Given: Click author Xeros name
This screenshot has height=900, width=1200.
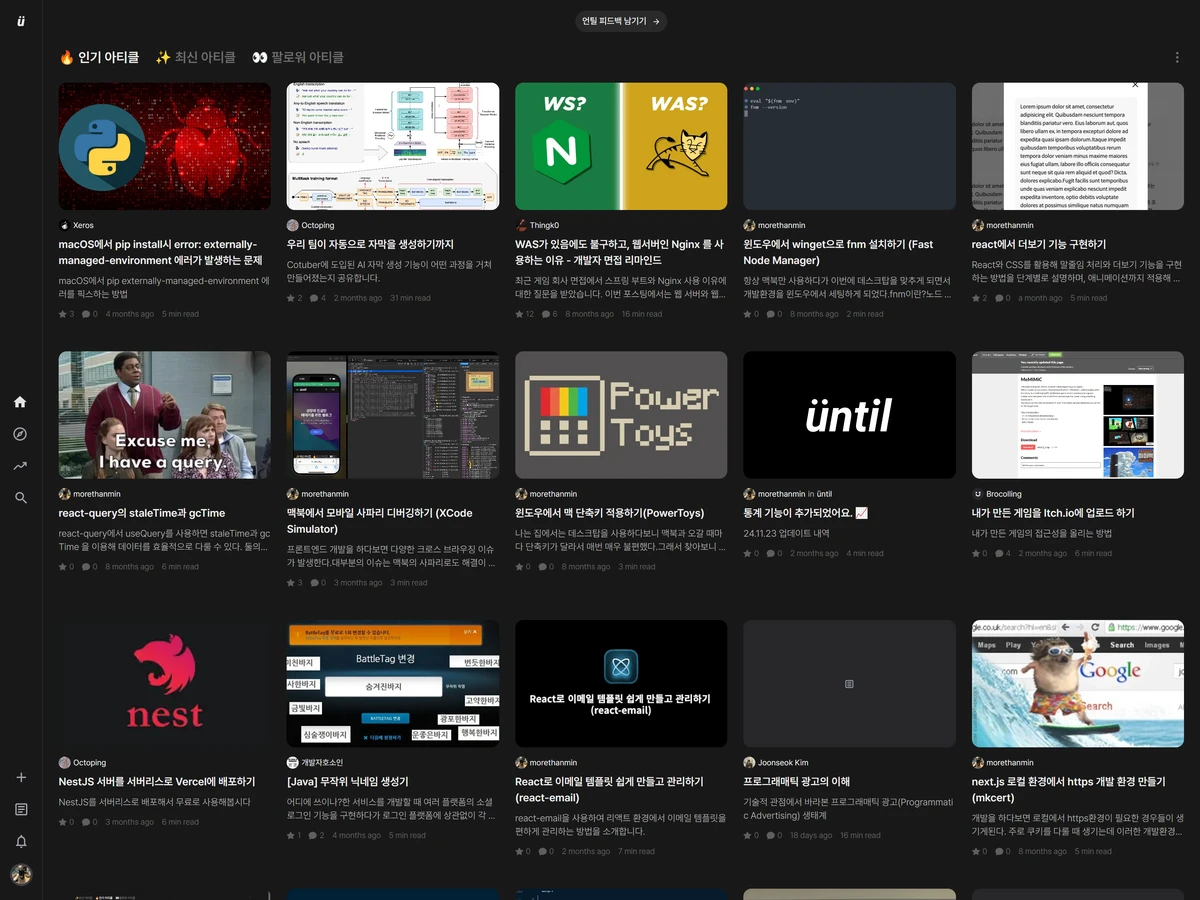Looking at the screenshot, I should [83, 226].
